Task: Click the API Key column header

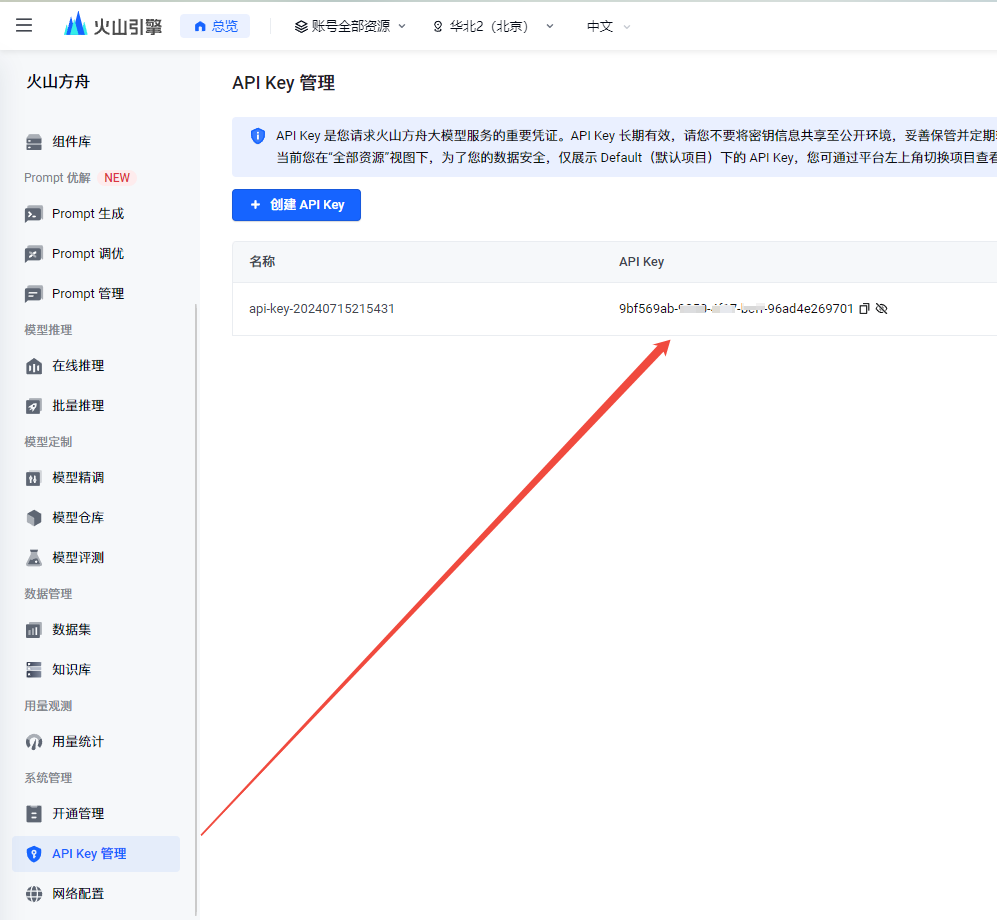Action: pos(642,262)
